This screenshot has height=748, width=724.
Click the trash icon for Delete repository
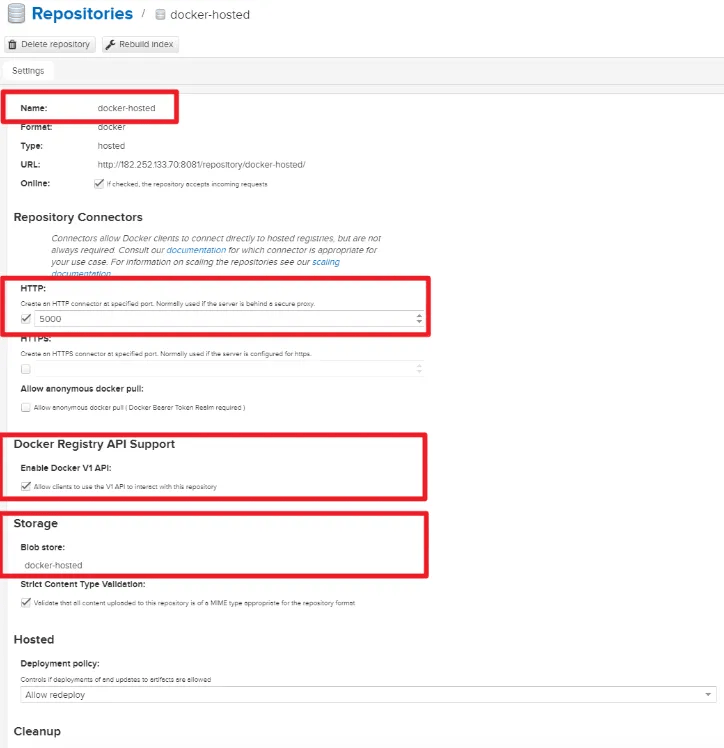click(x=12, y=45)
